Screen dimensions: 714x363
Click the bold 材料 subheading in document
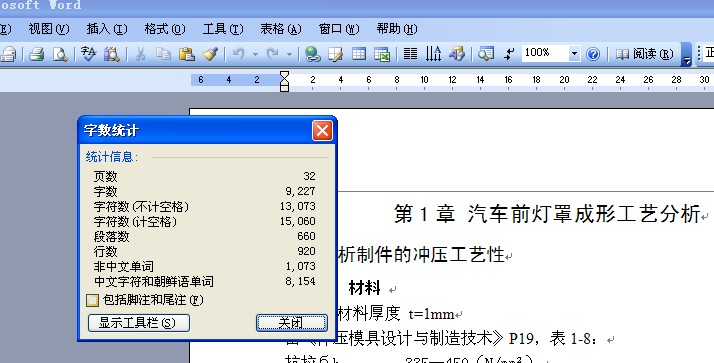pos(364,288)
